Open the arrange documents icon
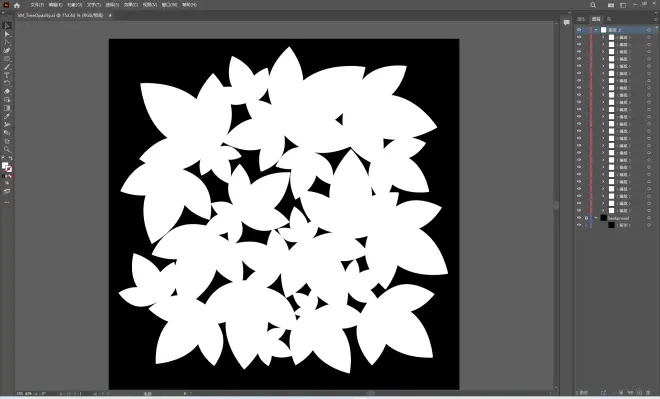The height and width of the screenshot is (399, 660). (x=611, y=5)
